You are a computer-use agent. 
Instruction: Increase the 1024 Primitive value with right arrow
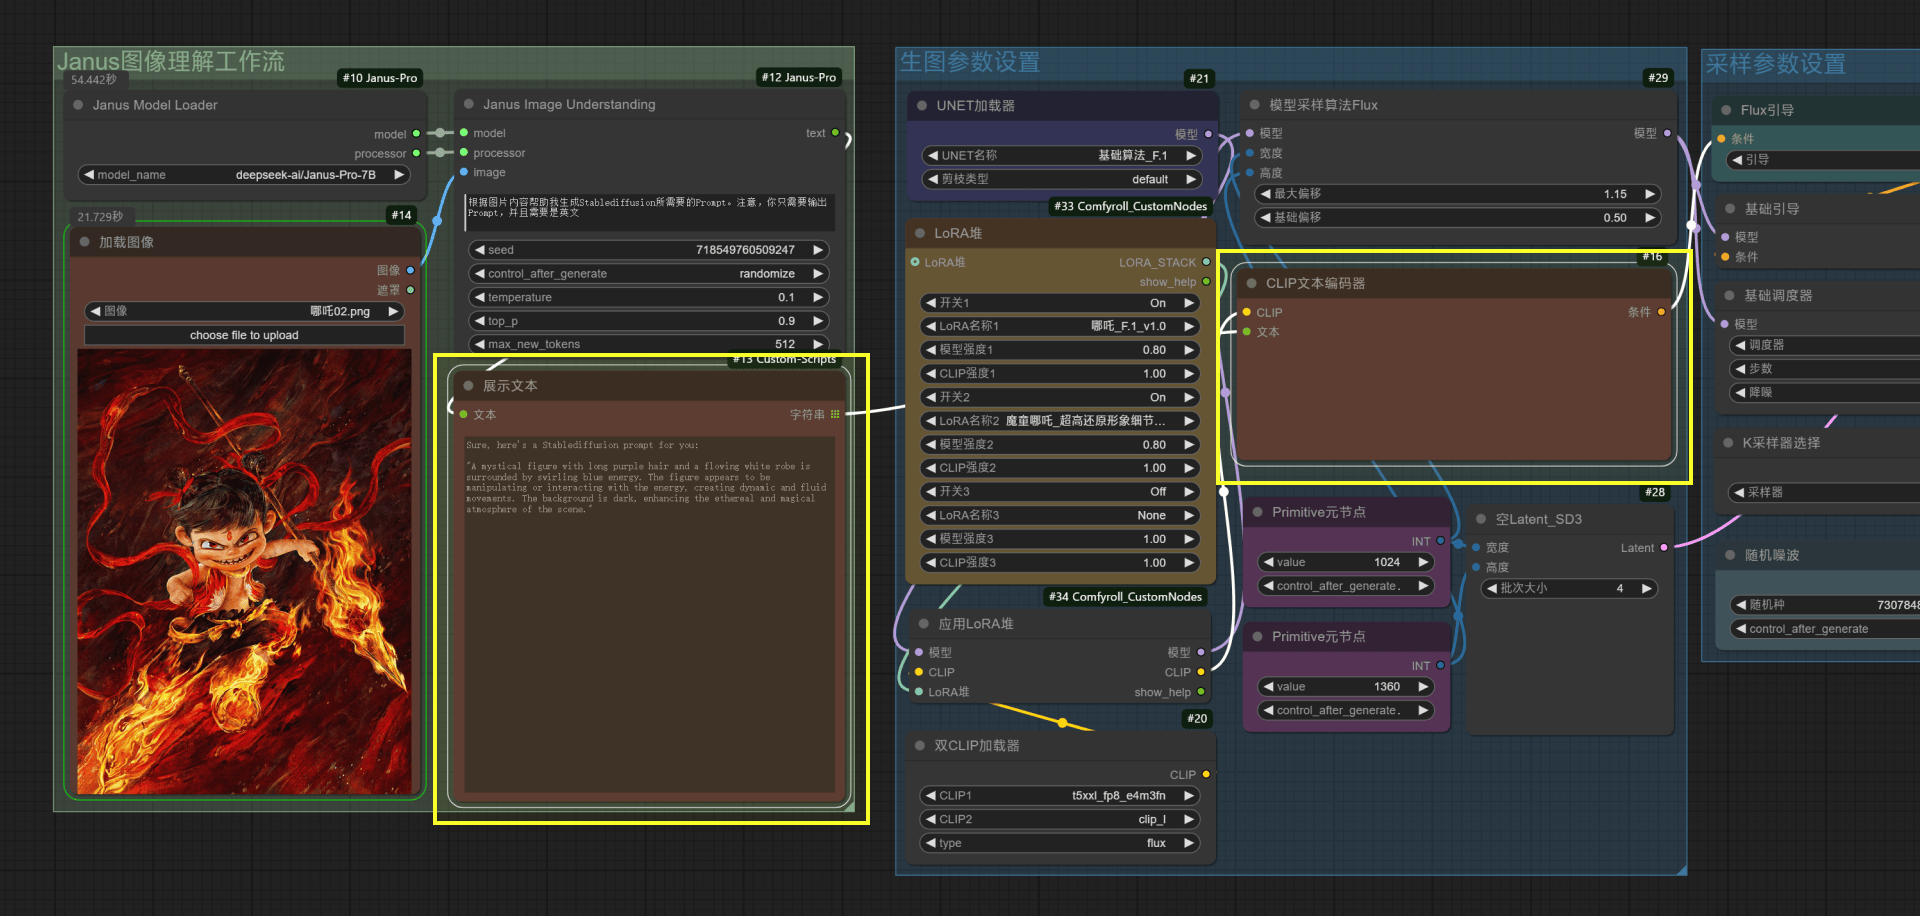[1423, 562]
